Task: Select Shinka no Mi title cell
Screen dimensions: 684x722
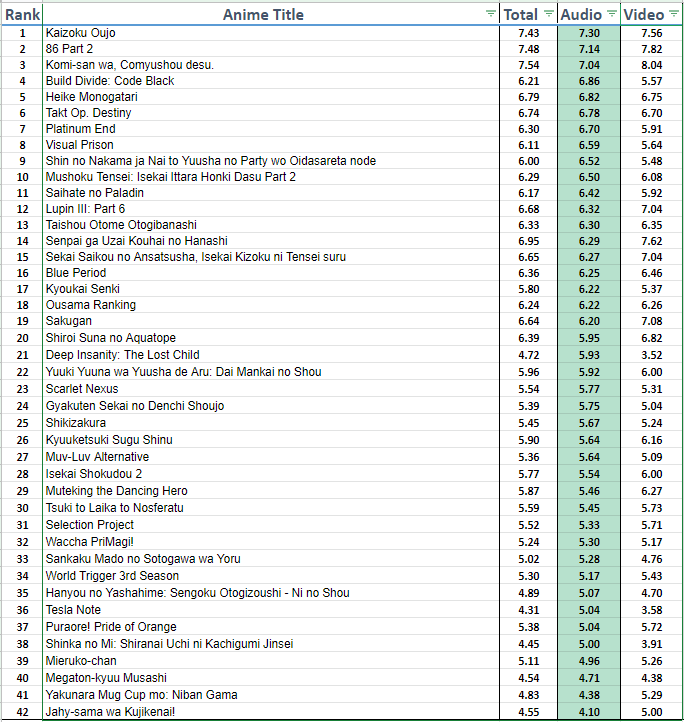Action: coord(271,644)
